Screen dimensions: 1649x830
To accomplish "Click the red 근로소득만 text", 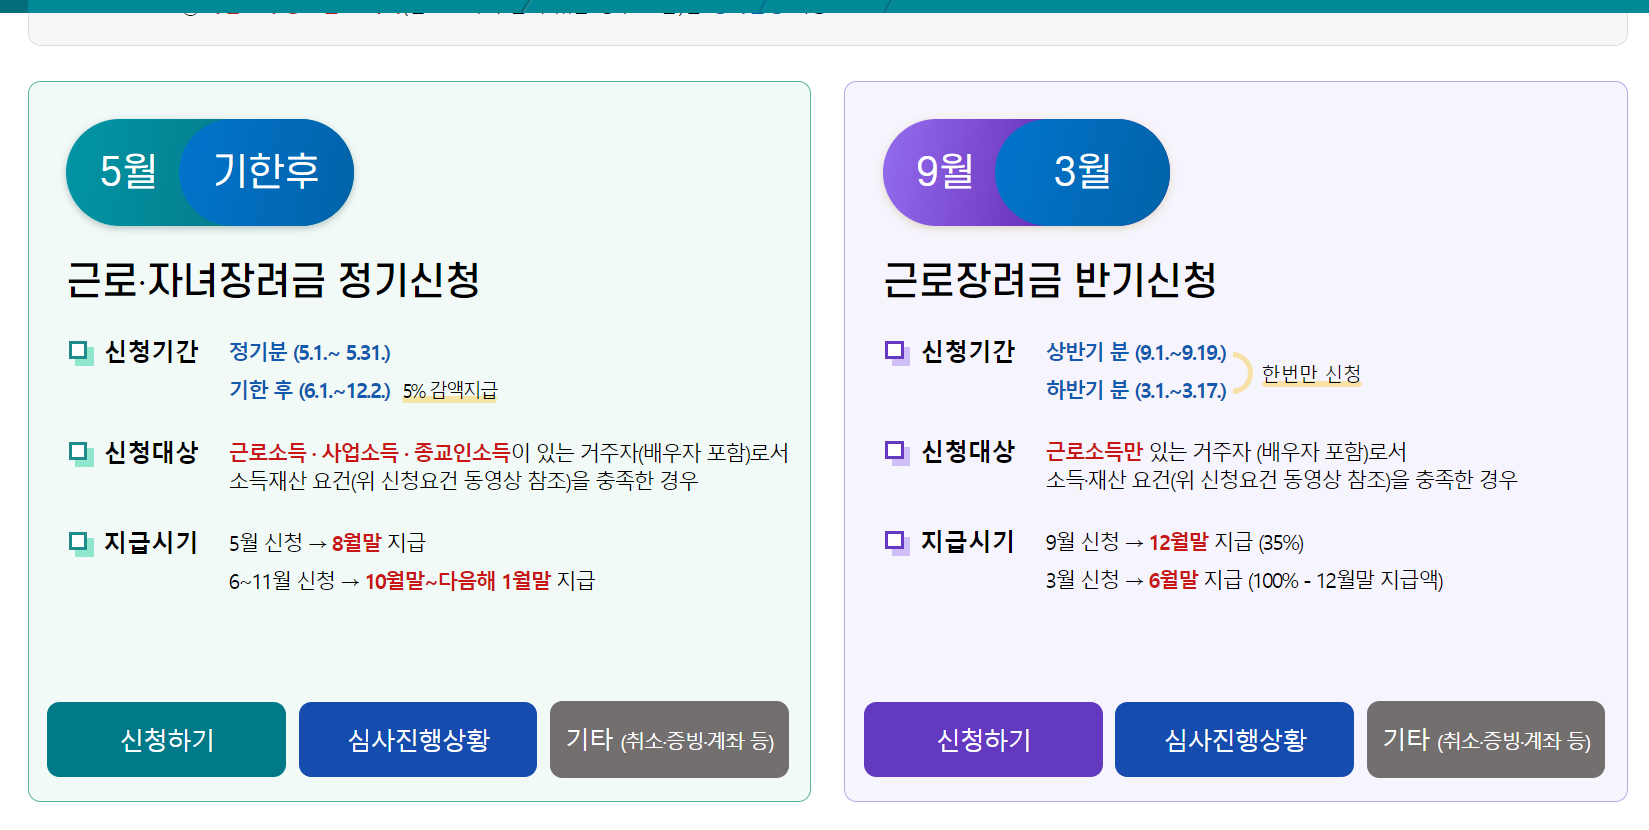I will pos(1094,452).
